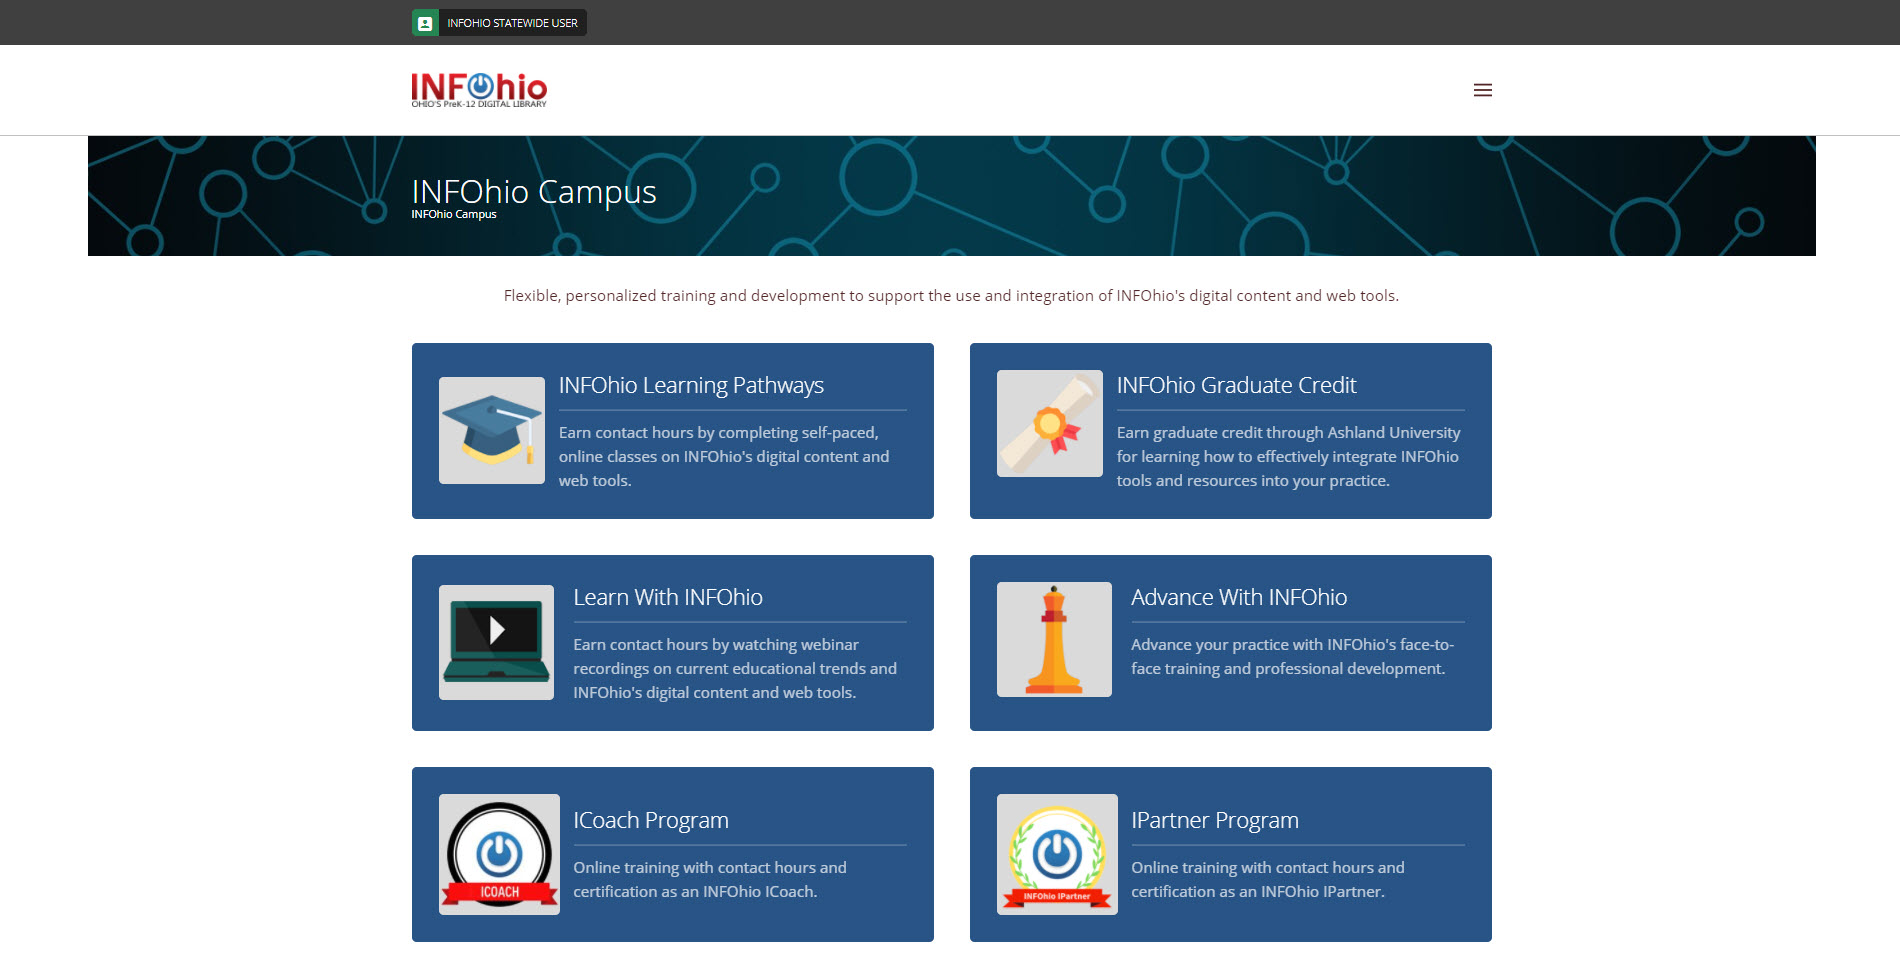
Task: Open ICoach Program heading
Action: tap(651, 820)
